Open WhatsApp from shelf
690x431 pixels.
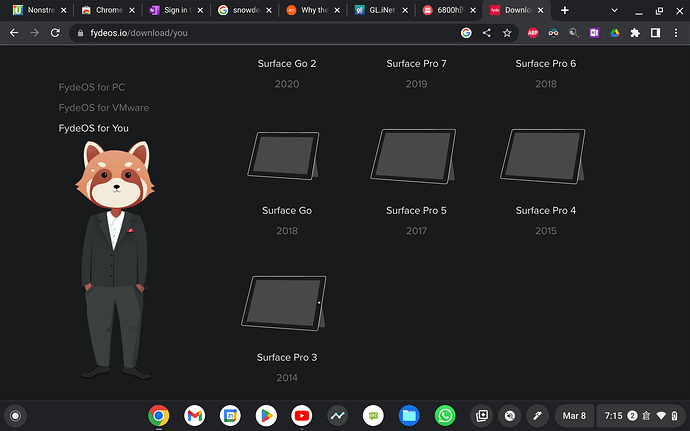(x=445, y=416)
